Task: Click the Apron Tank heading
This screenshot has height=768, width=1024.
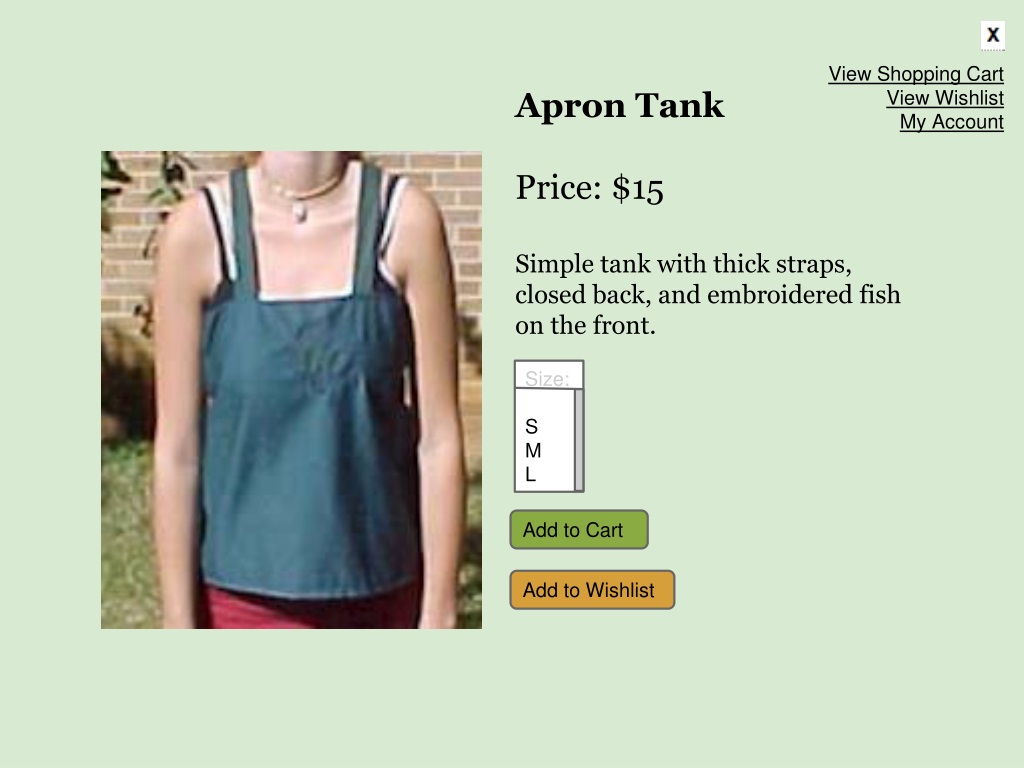Action: tap(619, 105)
